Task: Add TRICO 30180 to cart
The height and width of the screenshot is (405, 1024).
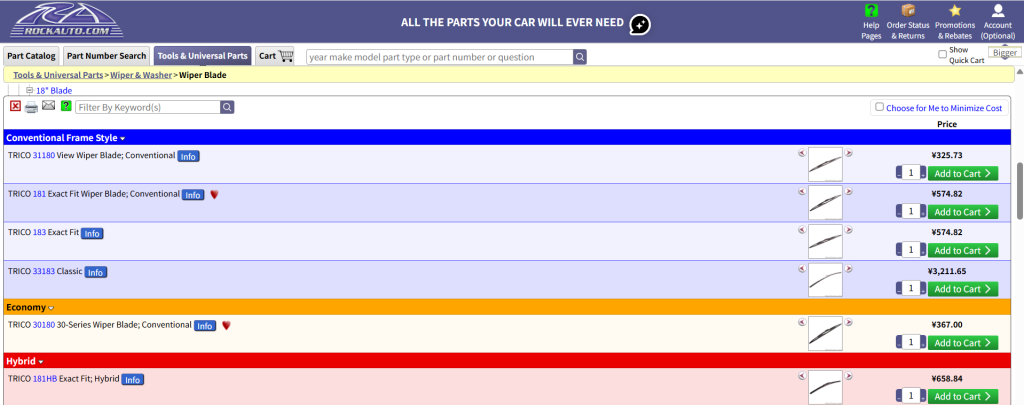Action: (963, 343)
